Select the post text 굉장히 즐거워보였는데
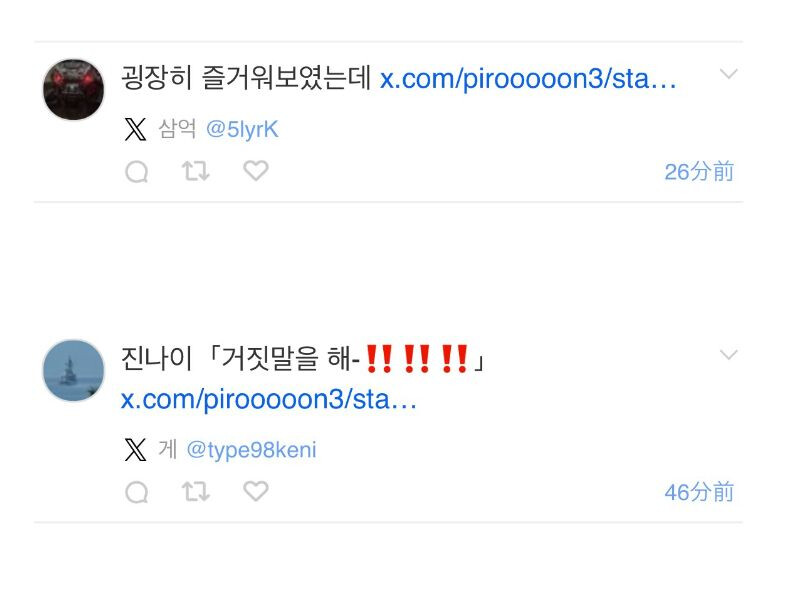The height and width of the screenshot is (615, 796). [246, 78]
